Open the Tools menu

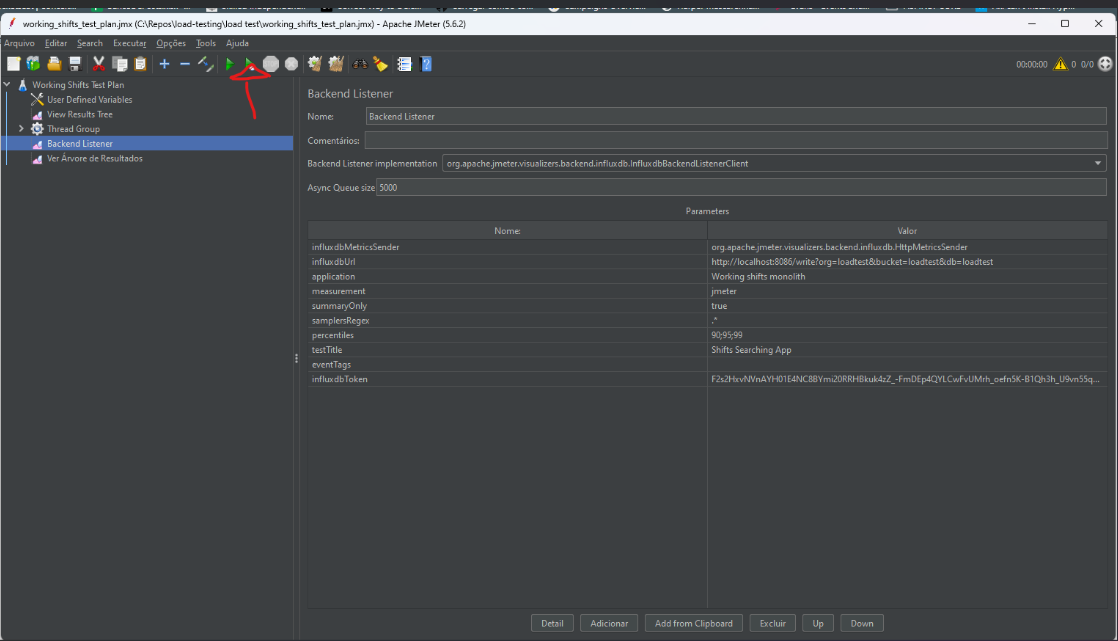click(206, 43)
